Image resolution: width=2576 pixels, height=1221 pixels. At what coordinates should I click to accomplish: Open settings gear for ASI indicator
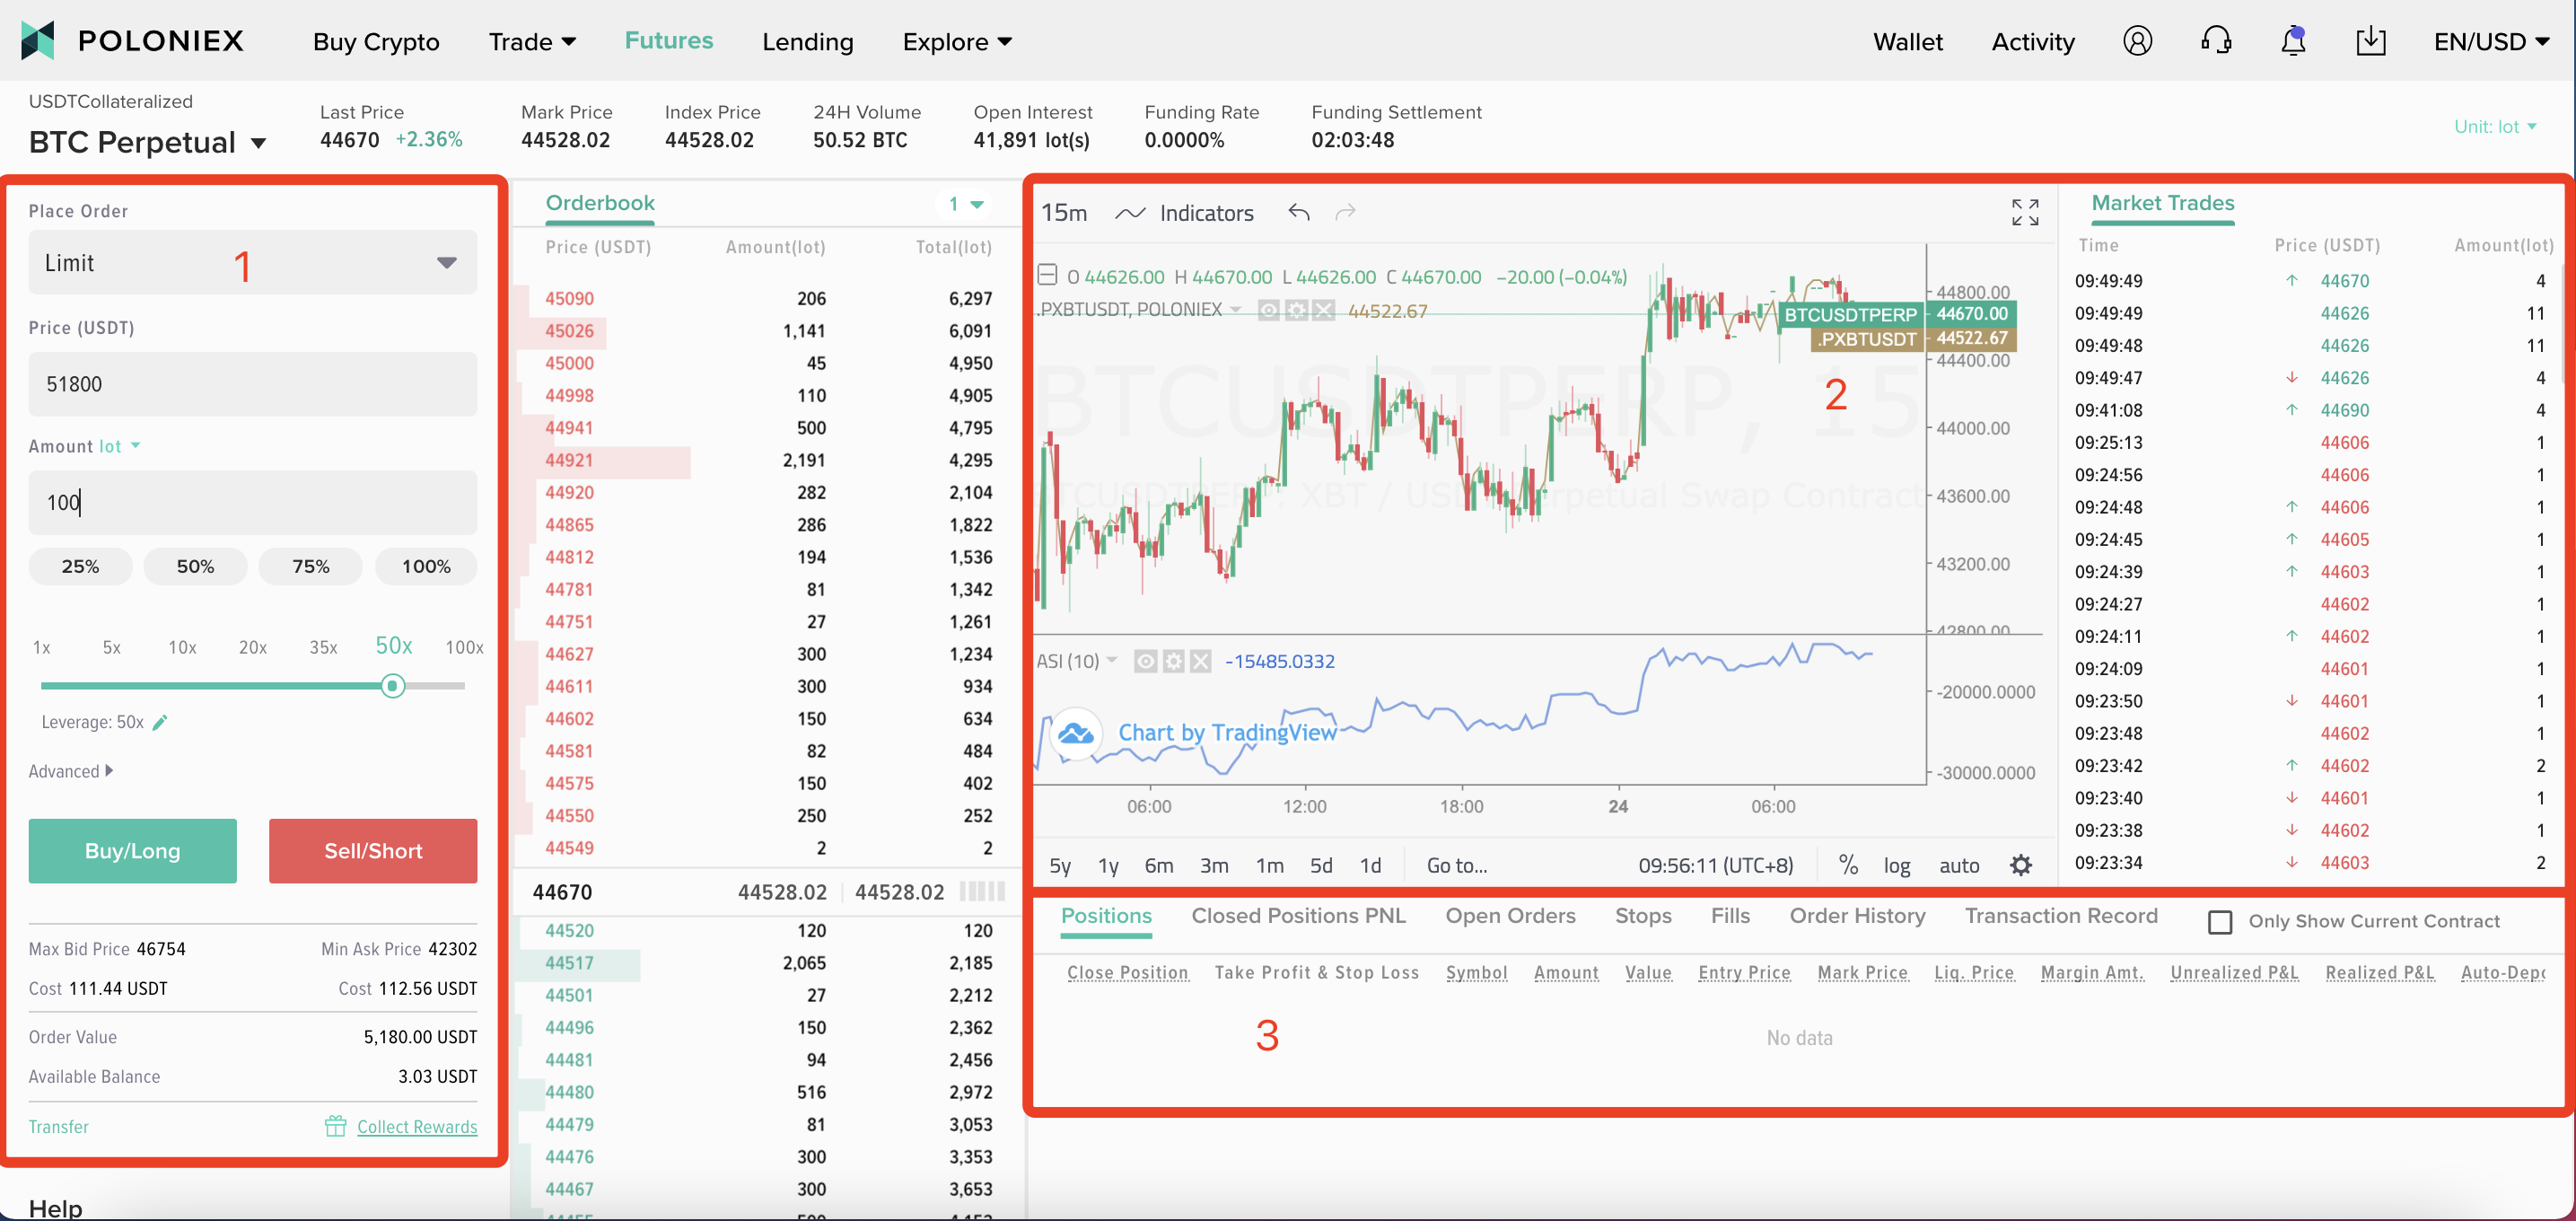point(1174,661)
